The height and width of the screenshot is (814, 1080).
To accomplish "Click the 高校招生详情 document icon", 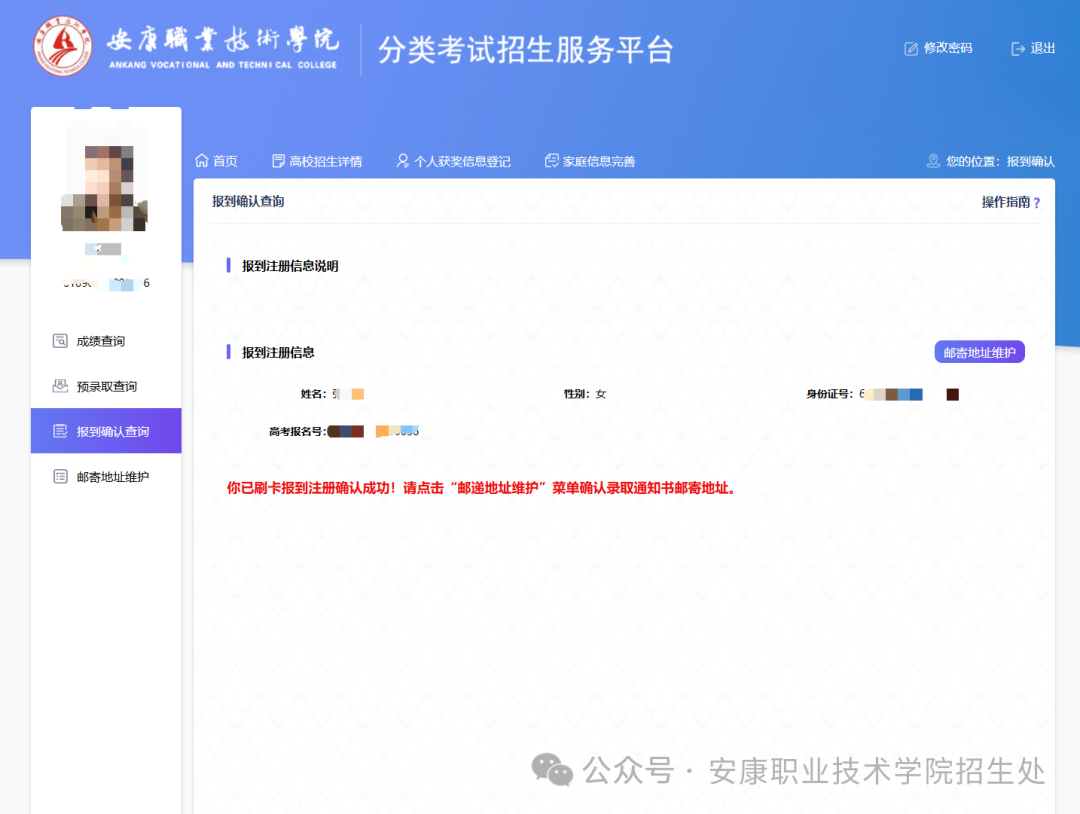I will coord(278,161).
